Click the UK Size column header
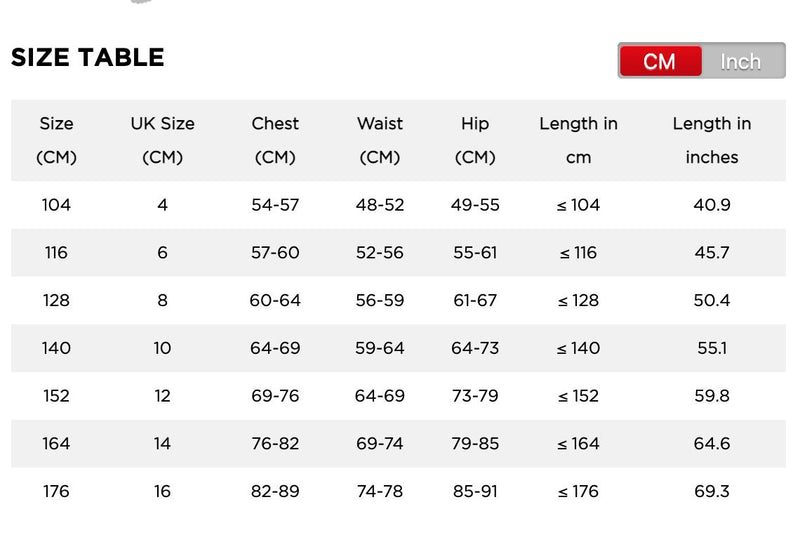This screenshot has height=535, width=800. tap(163, 140)
